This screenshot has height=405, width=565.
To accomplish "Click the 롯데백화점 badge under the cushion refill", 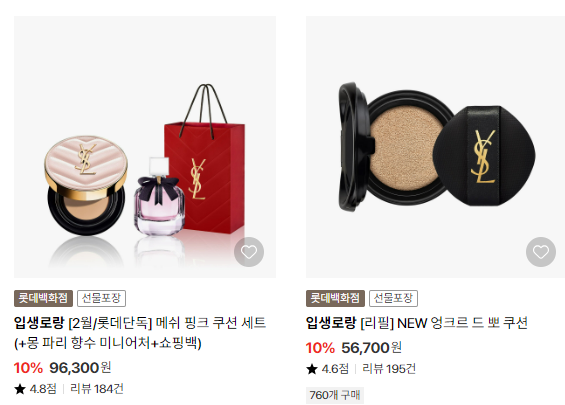I will coord(335,298).
